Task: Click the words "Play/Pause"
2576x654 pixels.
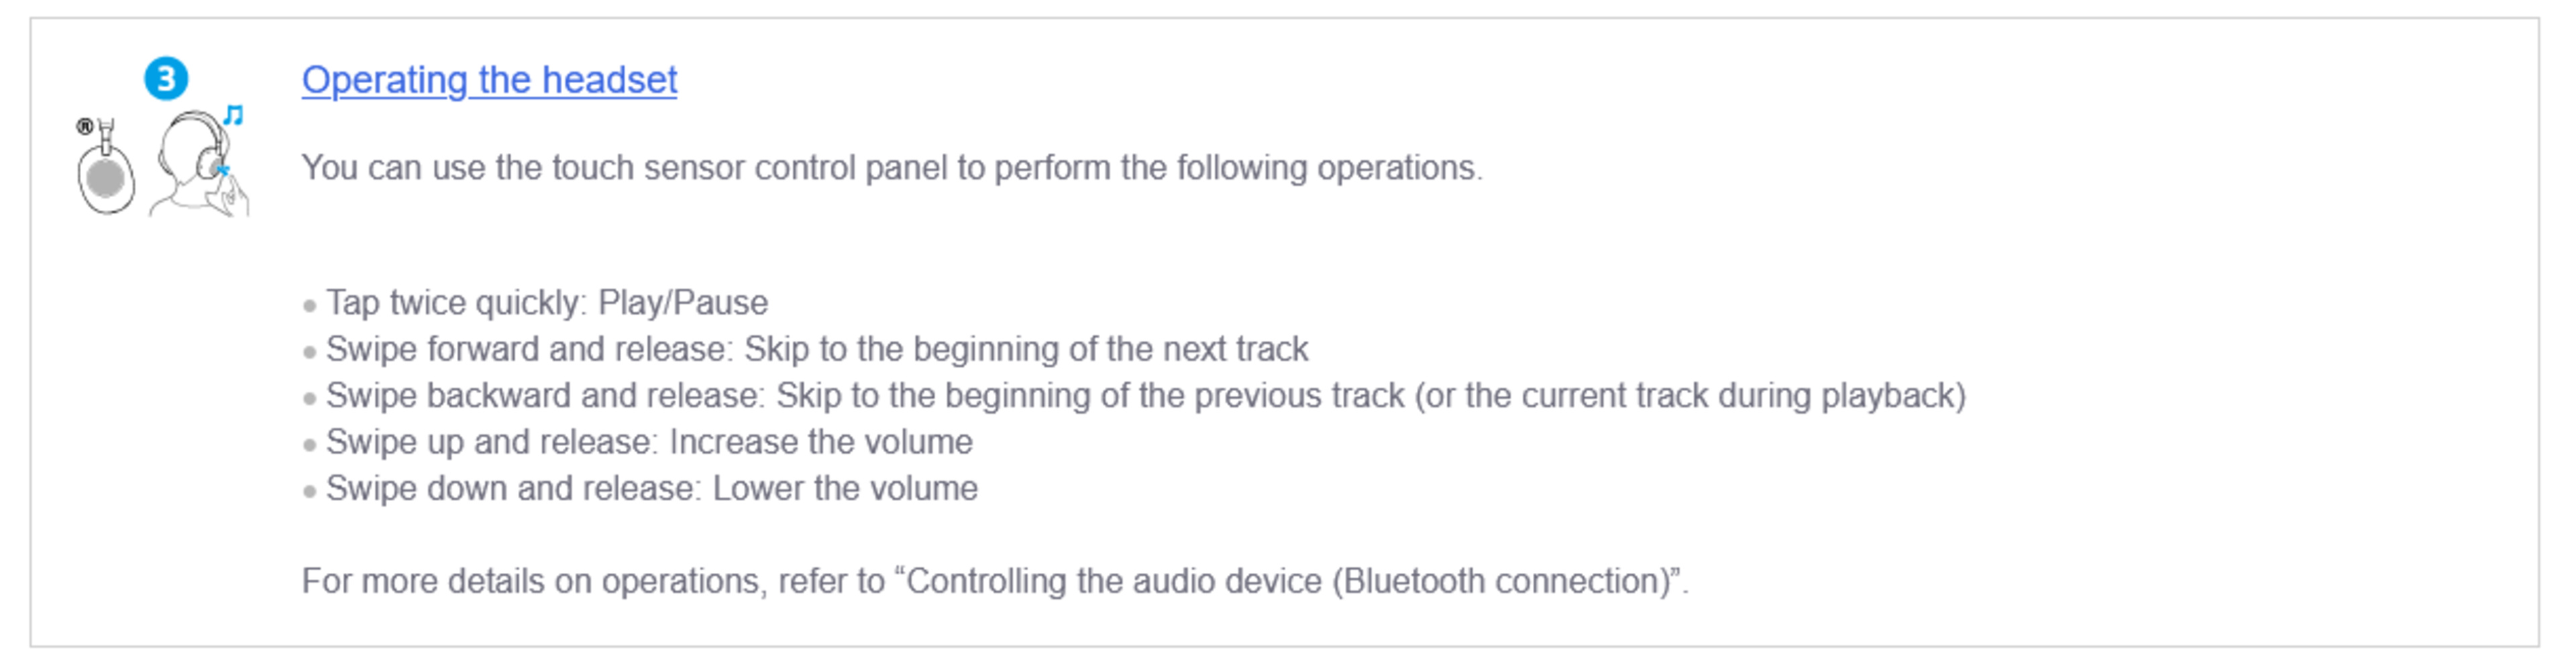Action: [x=683, y=302]
